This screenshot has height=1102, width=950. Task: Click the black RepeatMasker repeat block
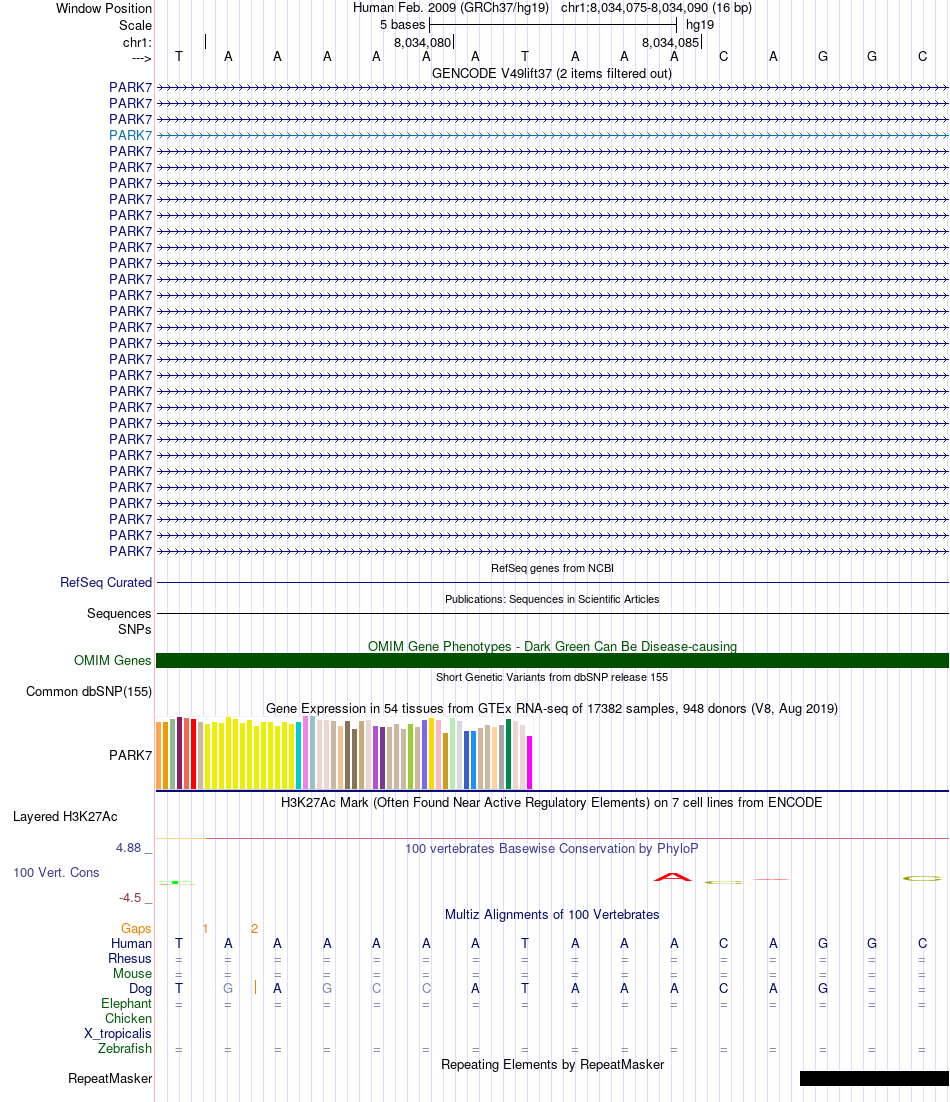(874, 1078)
